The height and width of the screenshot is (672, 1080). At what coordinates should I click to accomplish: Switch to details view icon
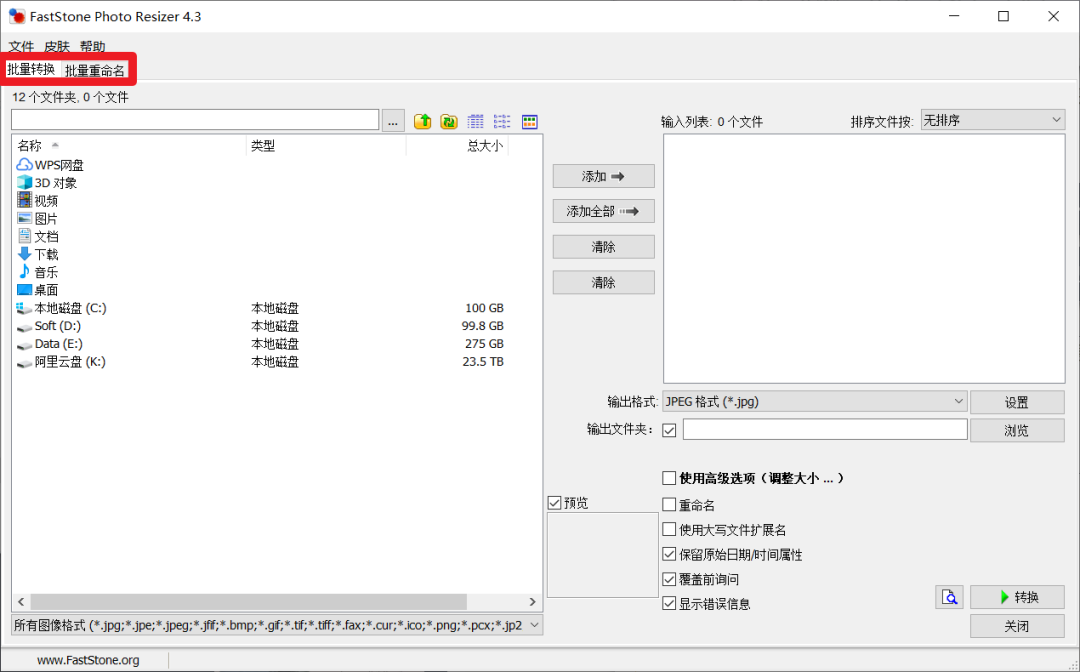pos(476,121)
